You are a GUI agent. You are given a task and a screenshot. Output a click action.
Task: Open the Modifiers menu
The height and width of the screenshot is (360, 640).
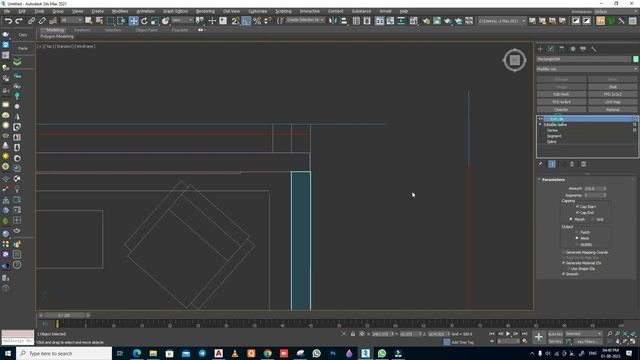(120, 11)
